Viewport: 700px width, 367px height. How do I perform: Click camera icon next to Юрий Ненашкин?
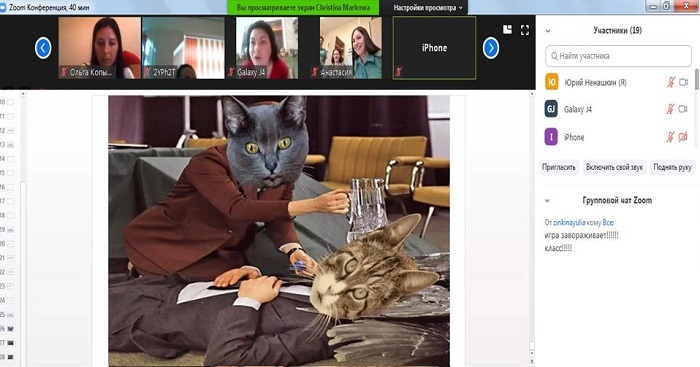pos(683,82)
